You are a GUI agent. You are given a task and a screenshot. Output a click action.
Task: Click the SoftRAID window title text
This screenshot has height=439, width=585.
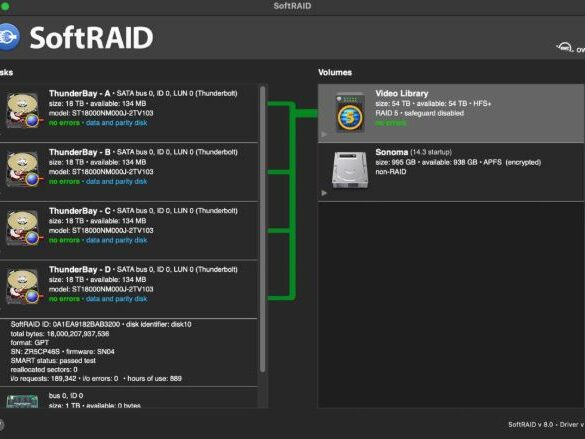(x=292, y=6)
